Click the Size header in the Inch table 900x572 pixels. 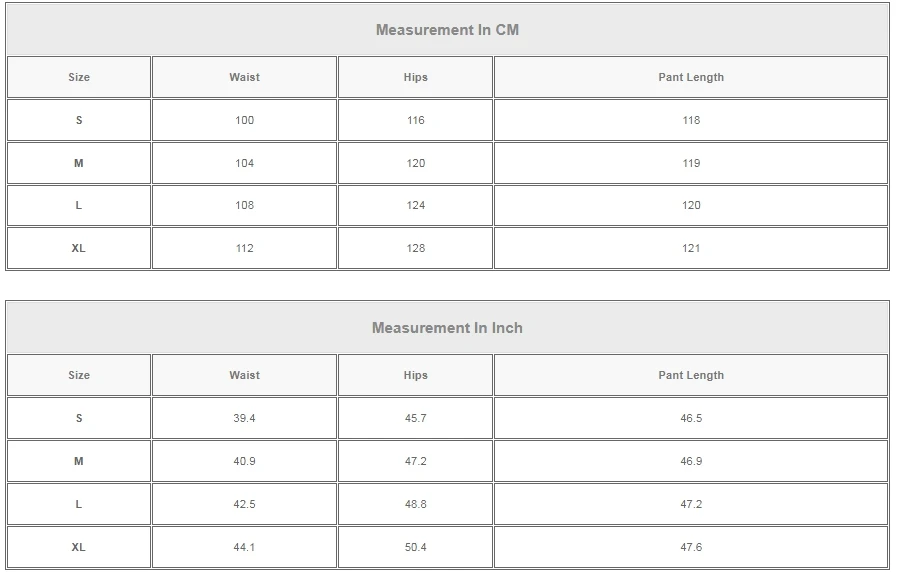coord(79,376)
